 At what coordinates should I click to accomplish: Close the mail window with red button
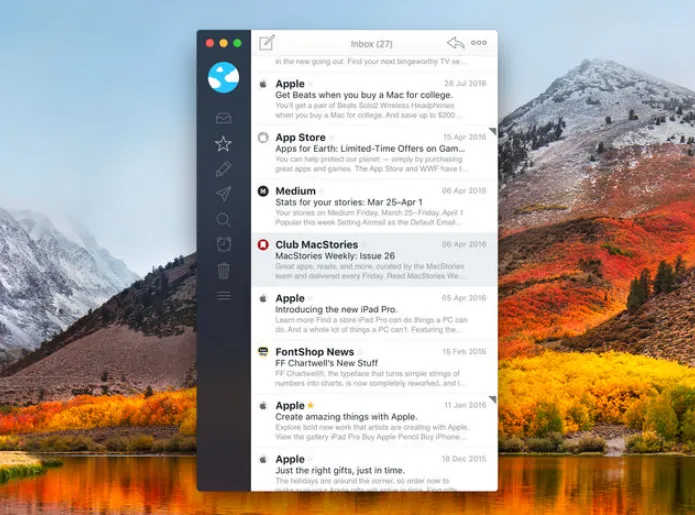click(x=210, y=43)
